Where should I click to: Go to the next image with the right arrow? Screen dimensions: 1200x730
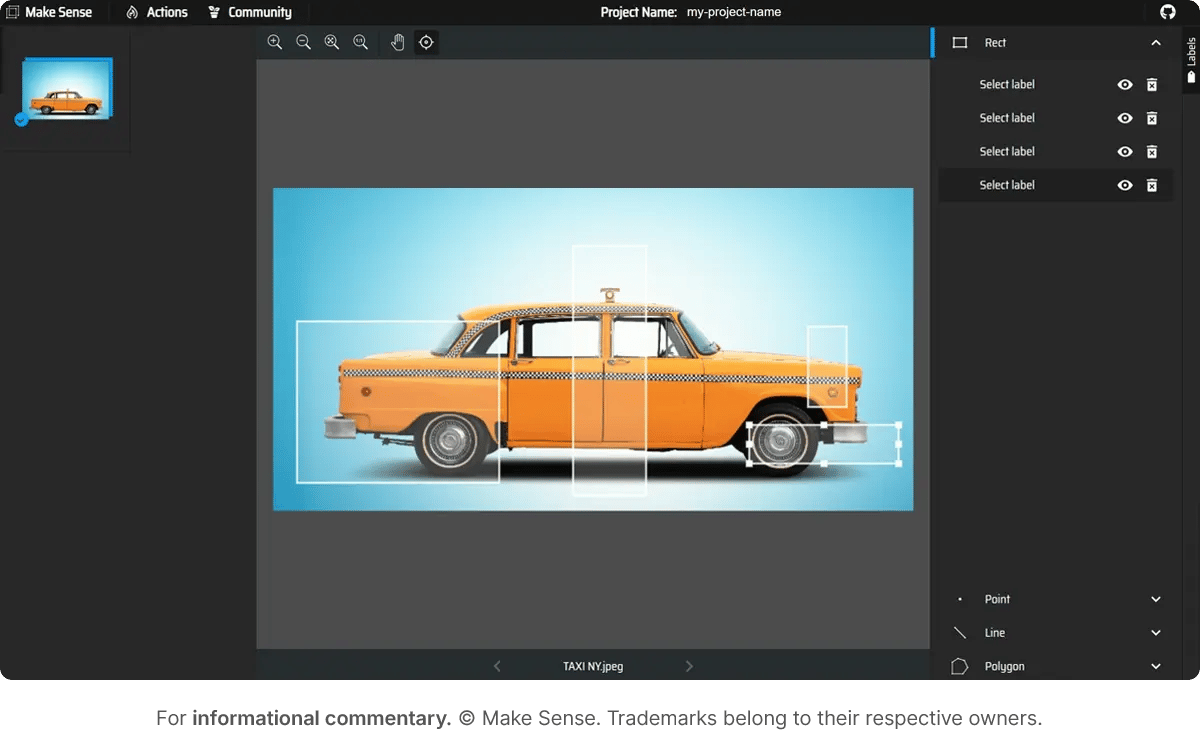[689, 665]
